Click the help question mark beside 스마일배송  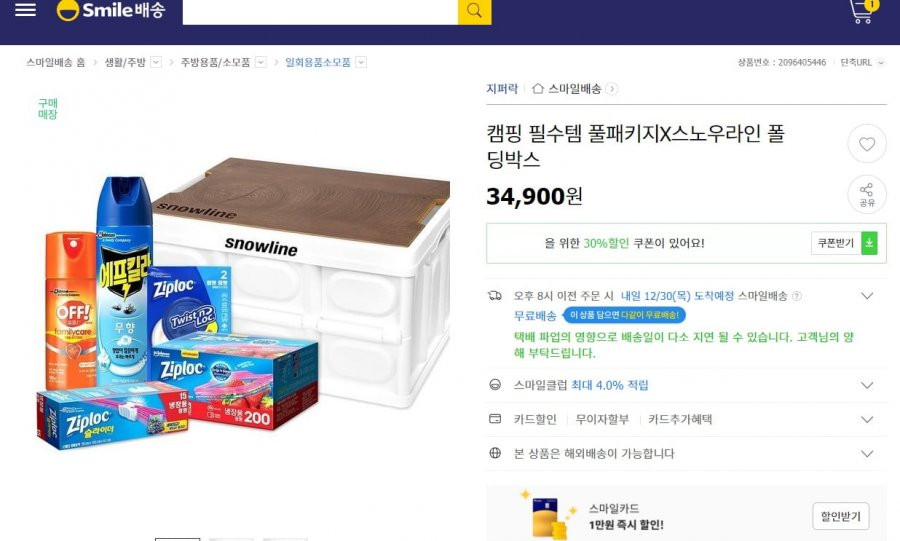click(x=797, y=296)
